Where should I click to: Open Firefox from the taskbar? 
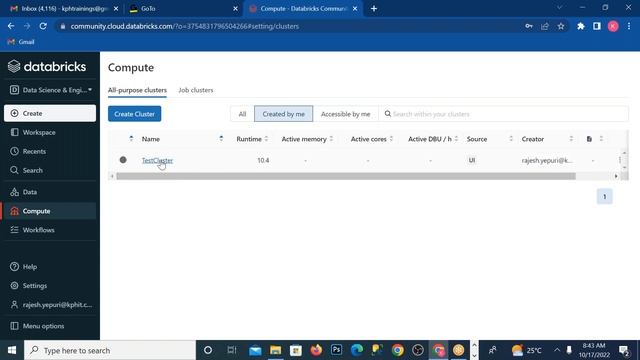point(316,350)
